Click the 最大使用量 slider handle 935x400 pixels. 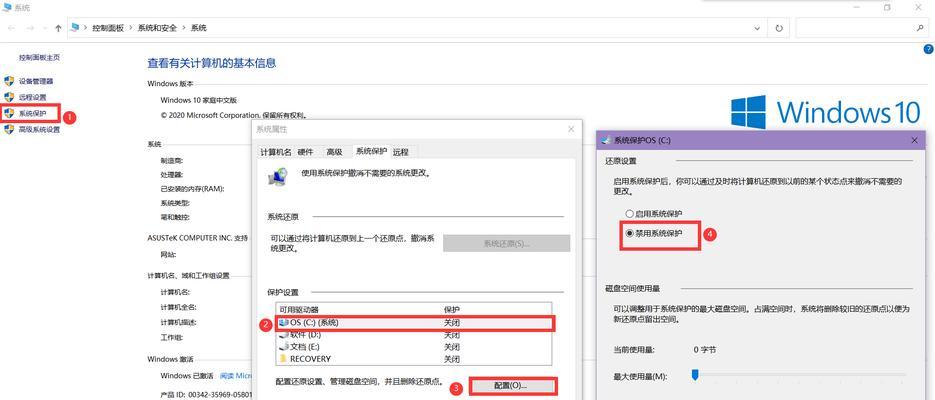point(695,375)
